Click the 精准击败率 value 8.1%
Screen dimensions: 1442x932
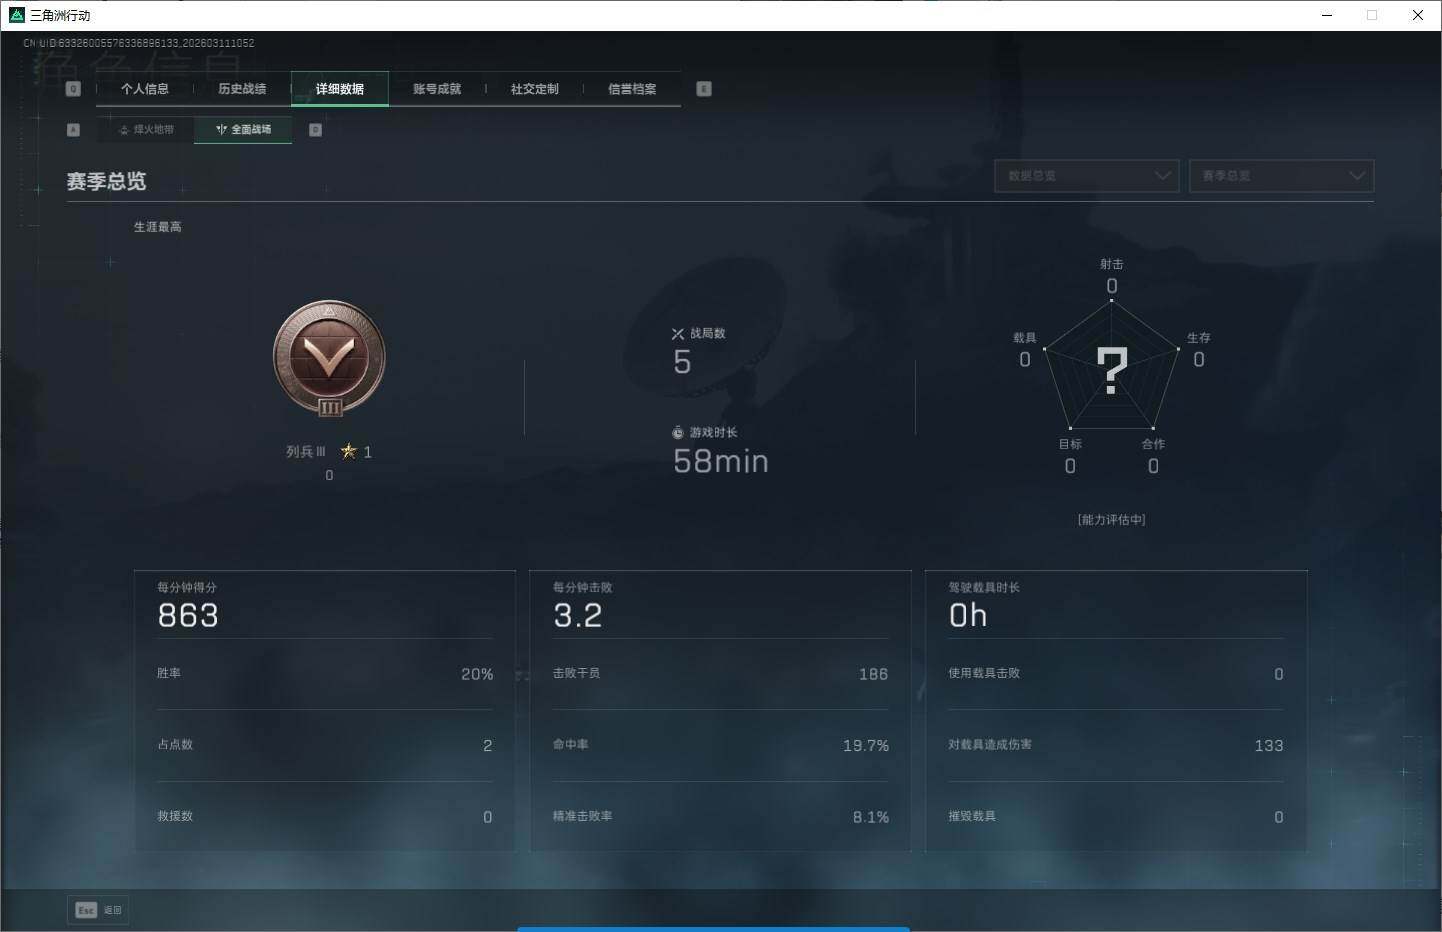click(871, 818)
